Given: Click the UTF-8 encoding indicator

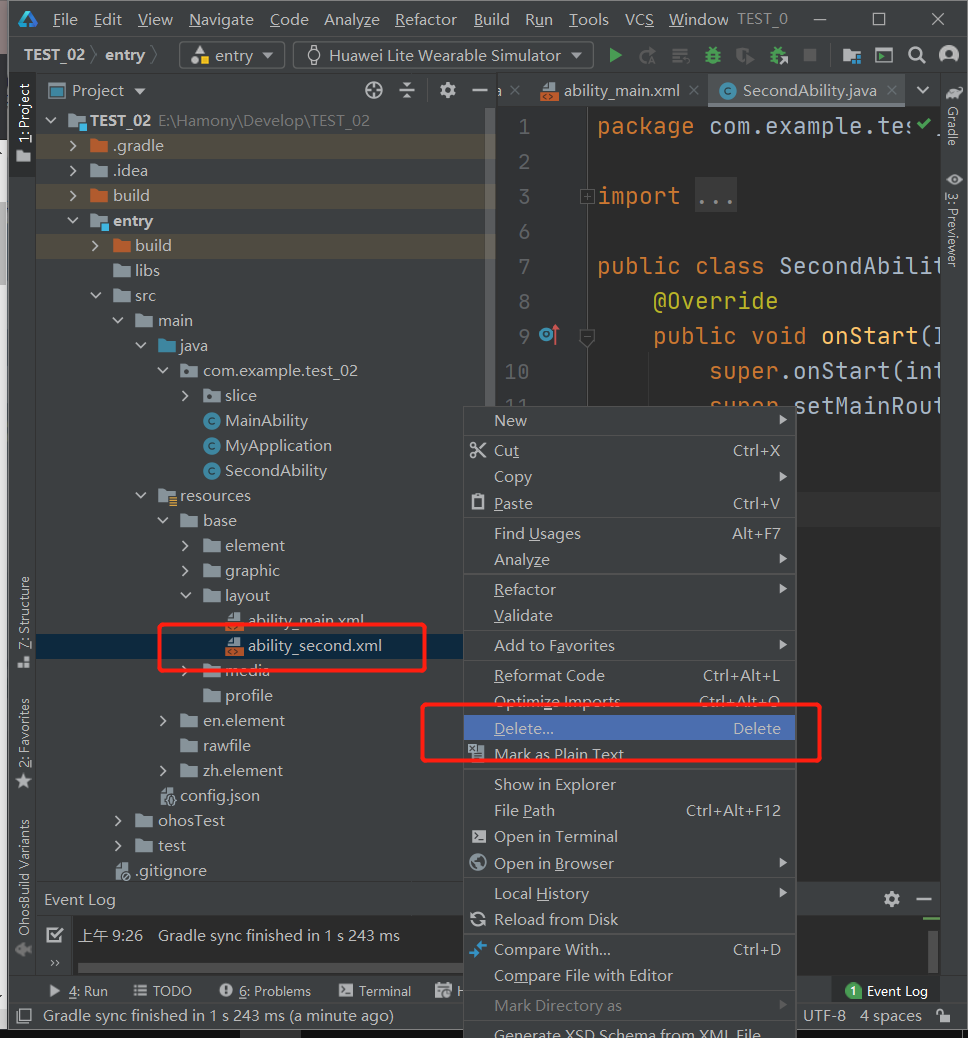Looking at the screenshot, I should point(824,1015).
